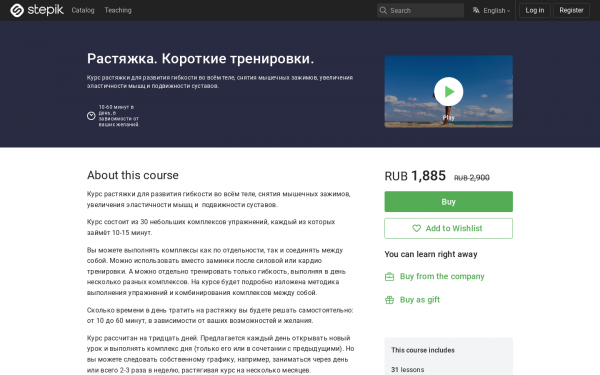The width and height of the screenshot is (600, 375).
Task: Click You can learn right away text
Action: (x=431, y=254)
